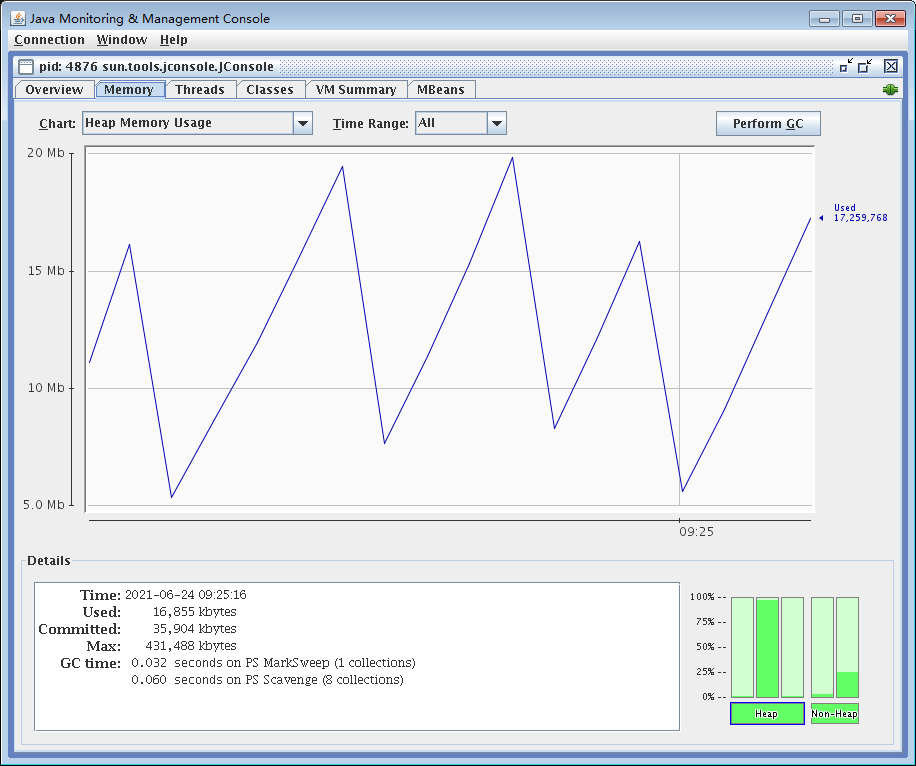Viewport: 916px width, 766px height.
Task: Click the time value 2021-06-24 09:25:16
Action: click(186, 595)
